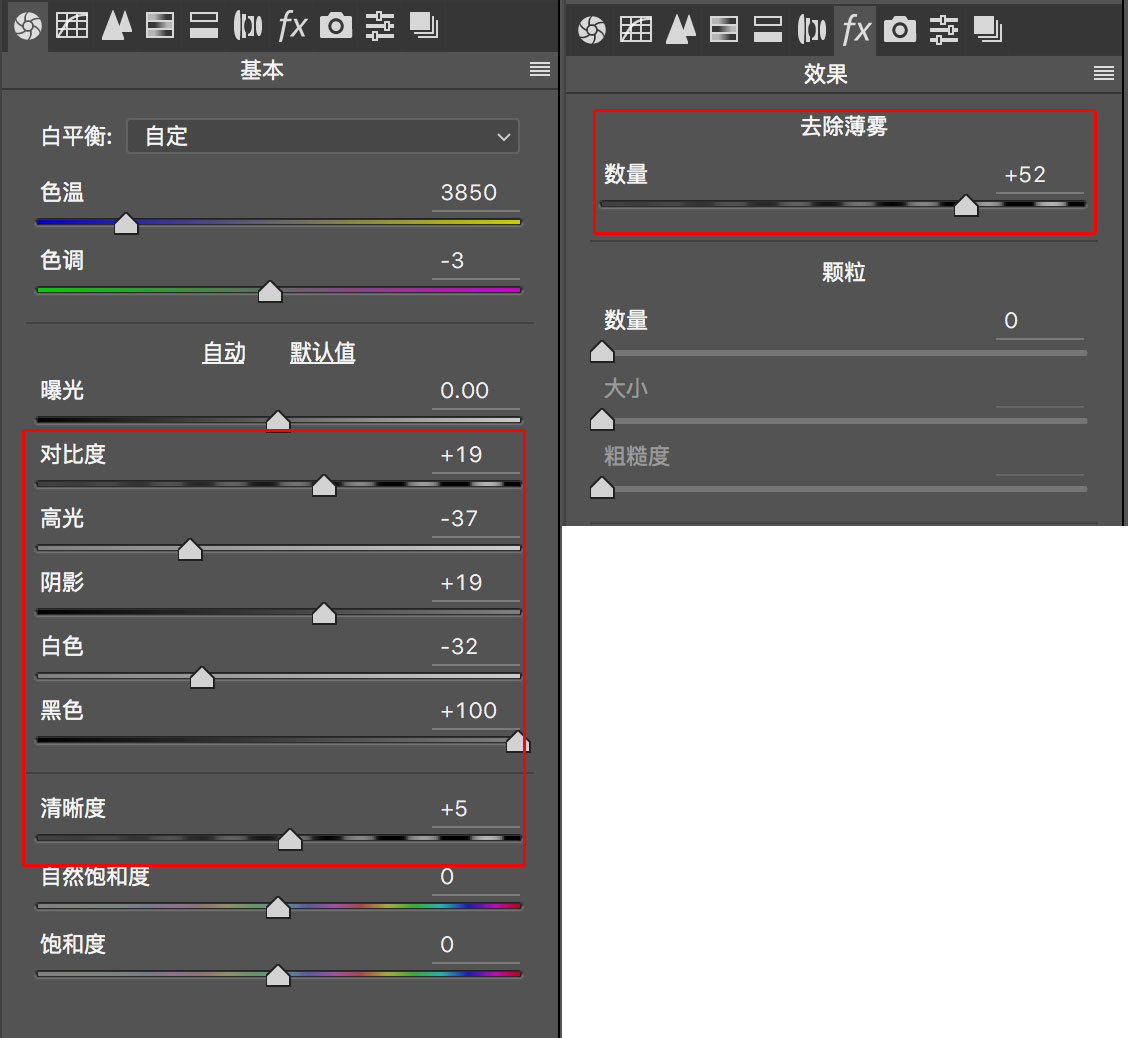The height and width of the screenshot is (1038, 1128).
Task: Switch to Snapshots tab in right panel
Action: pyautogui.click(x=988, y=29)
